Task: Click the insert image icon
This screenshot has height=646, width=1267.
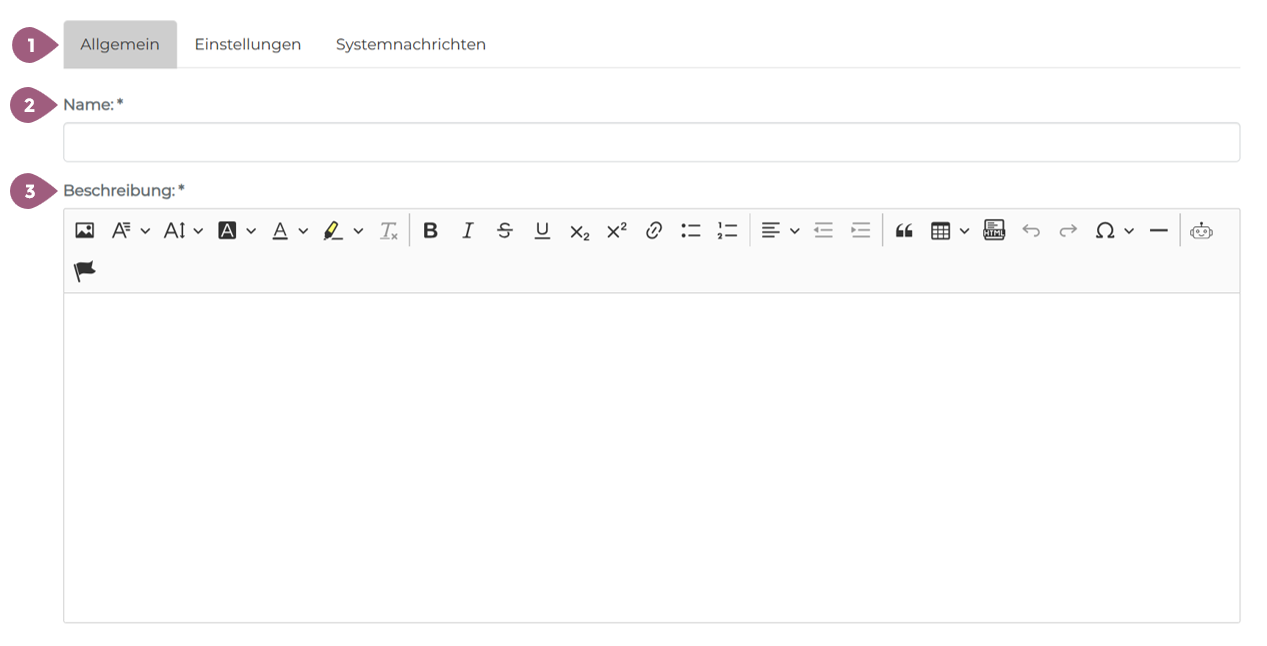Action: [85, 231]
